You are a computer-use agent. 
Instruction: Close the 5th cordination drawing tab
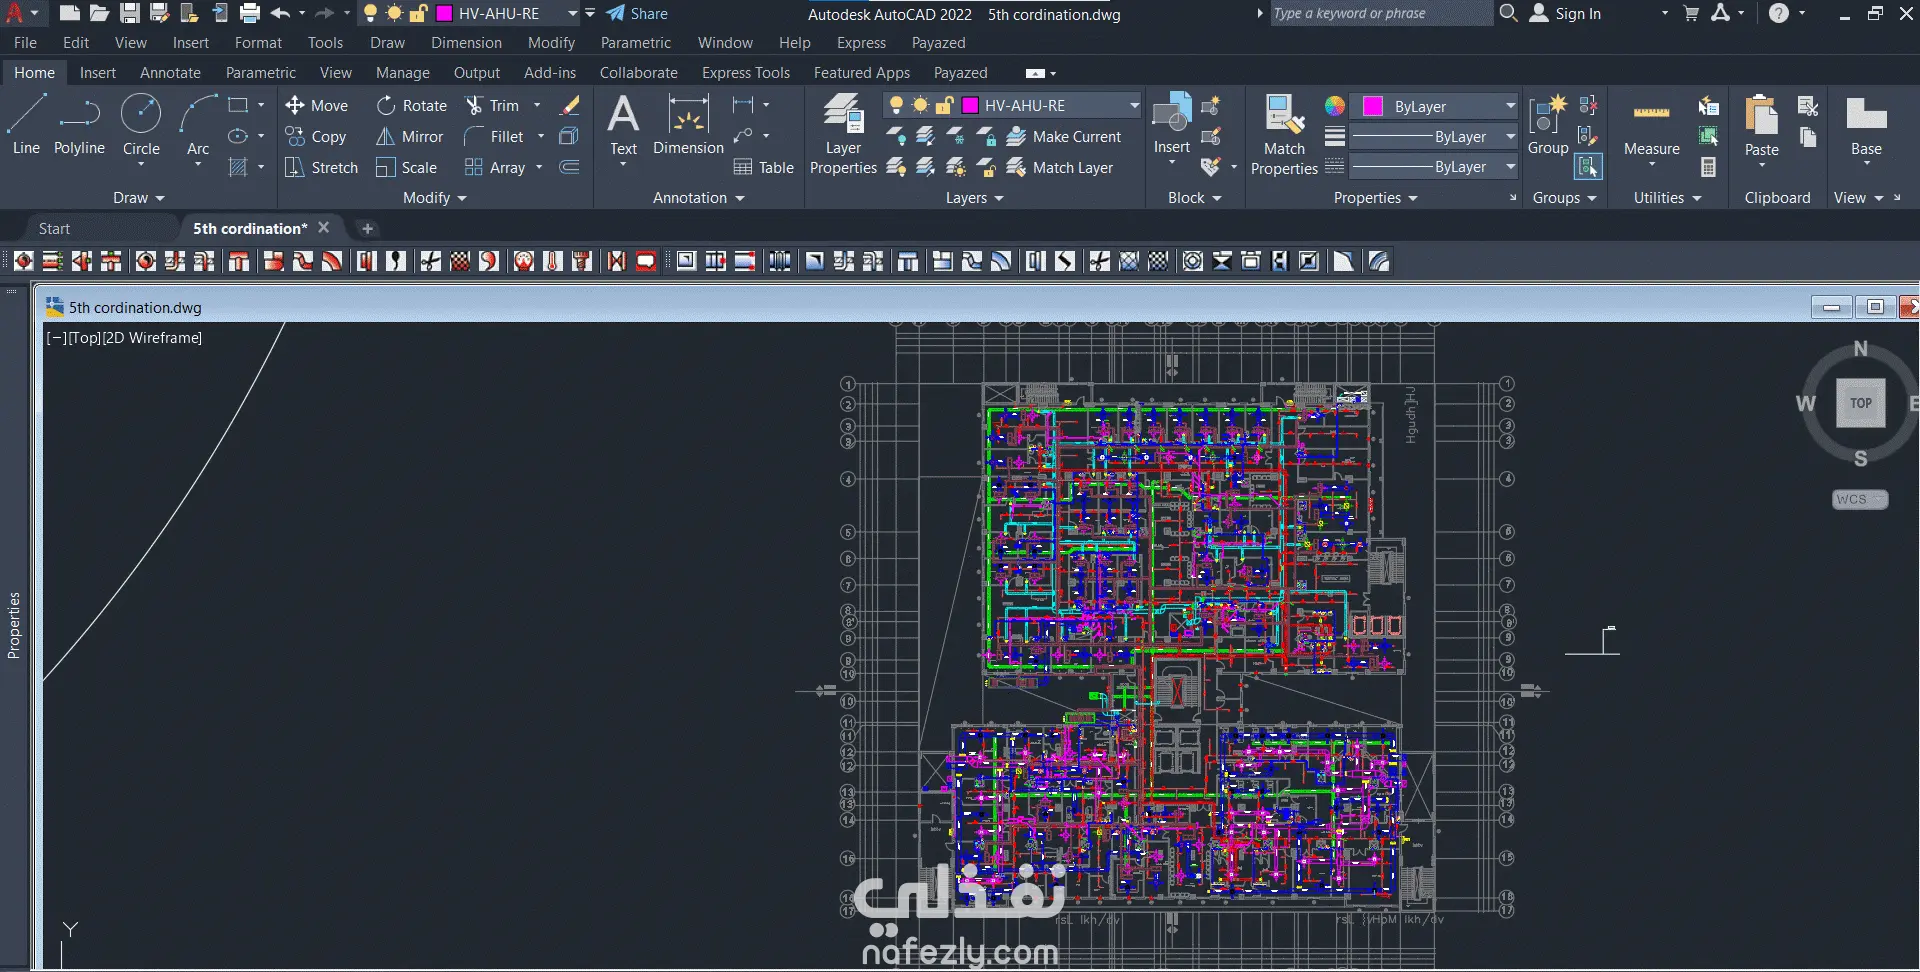(x=324, y=228)
